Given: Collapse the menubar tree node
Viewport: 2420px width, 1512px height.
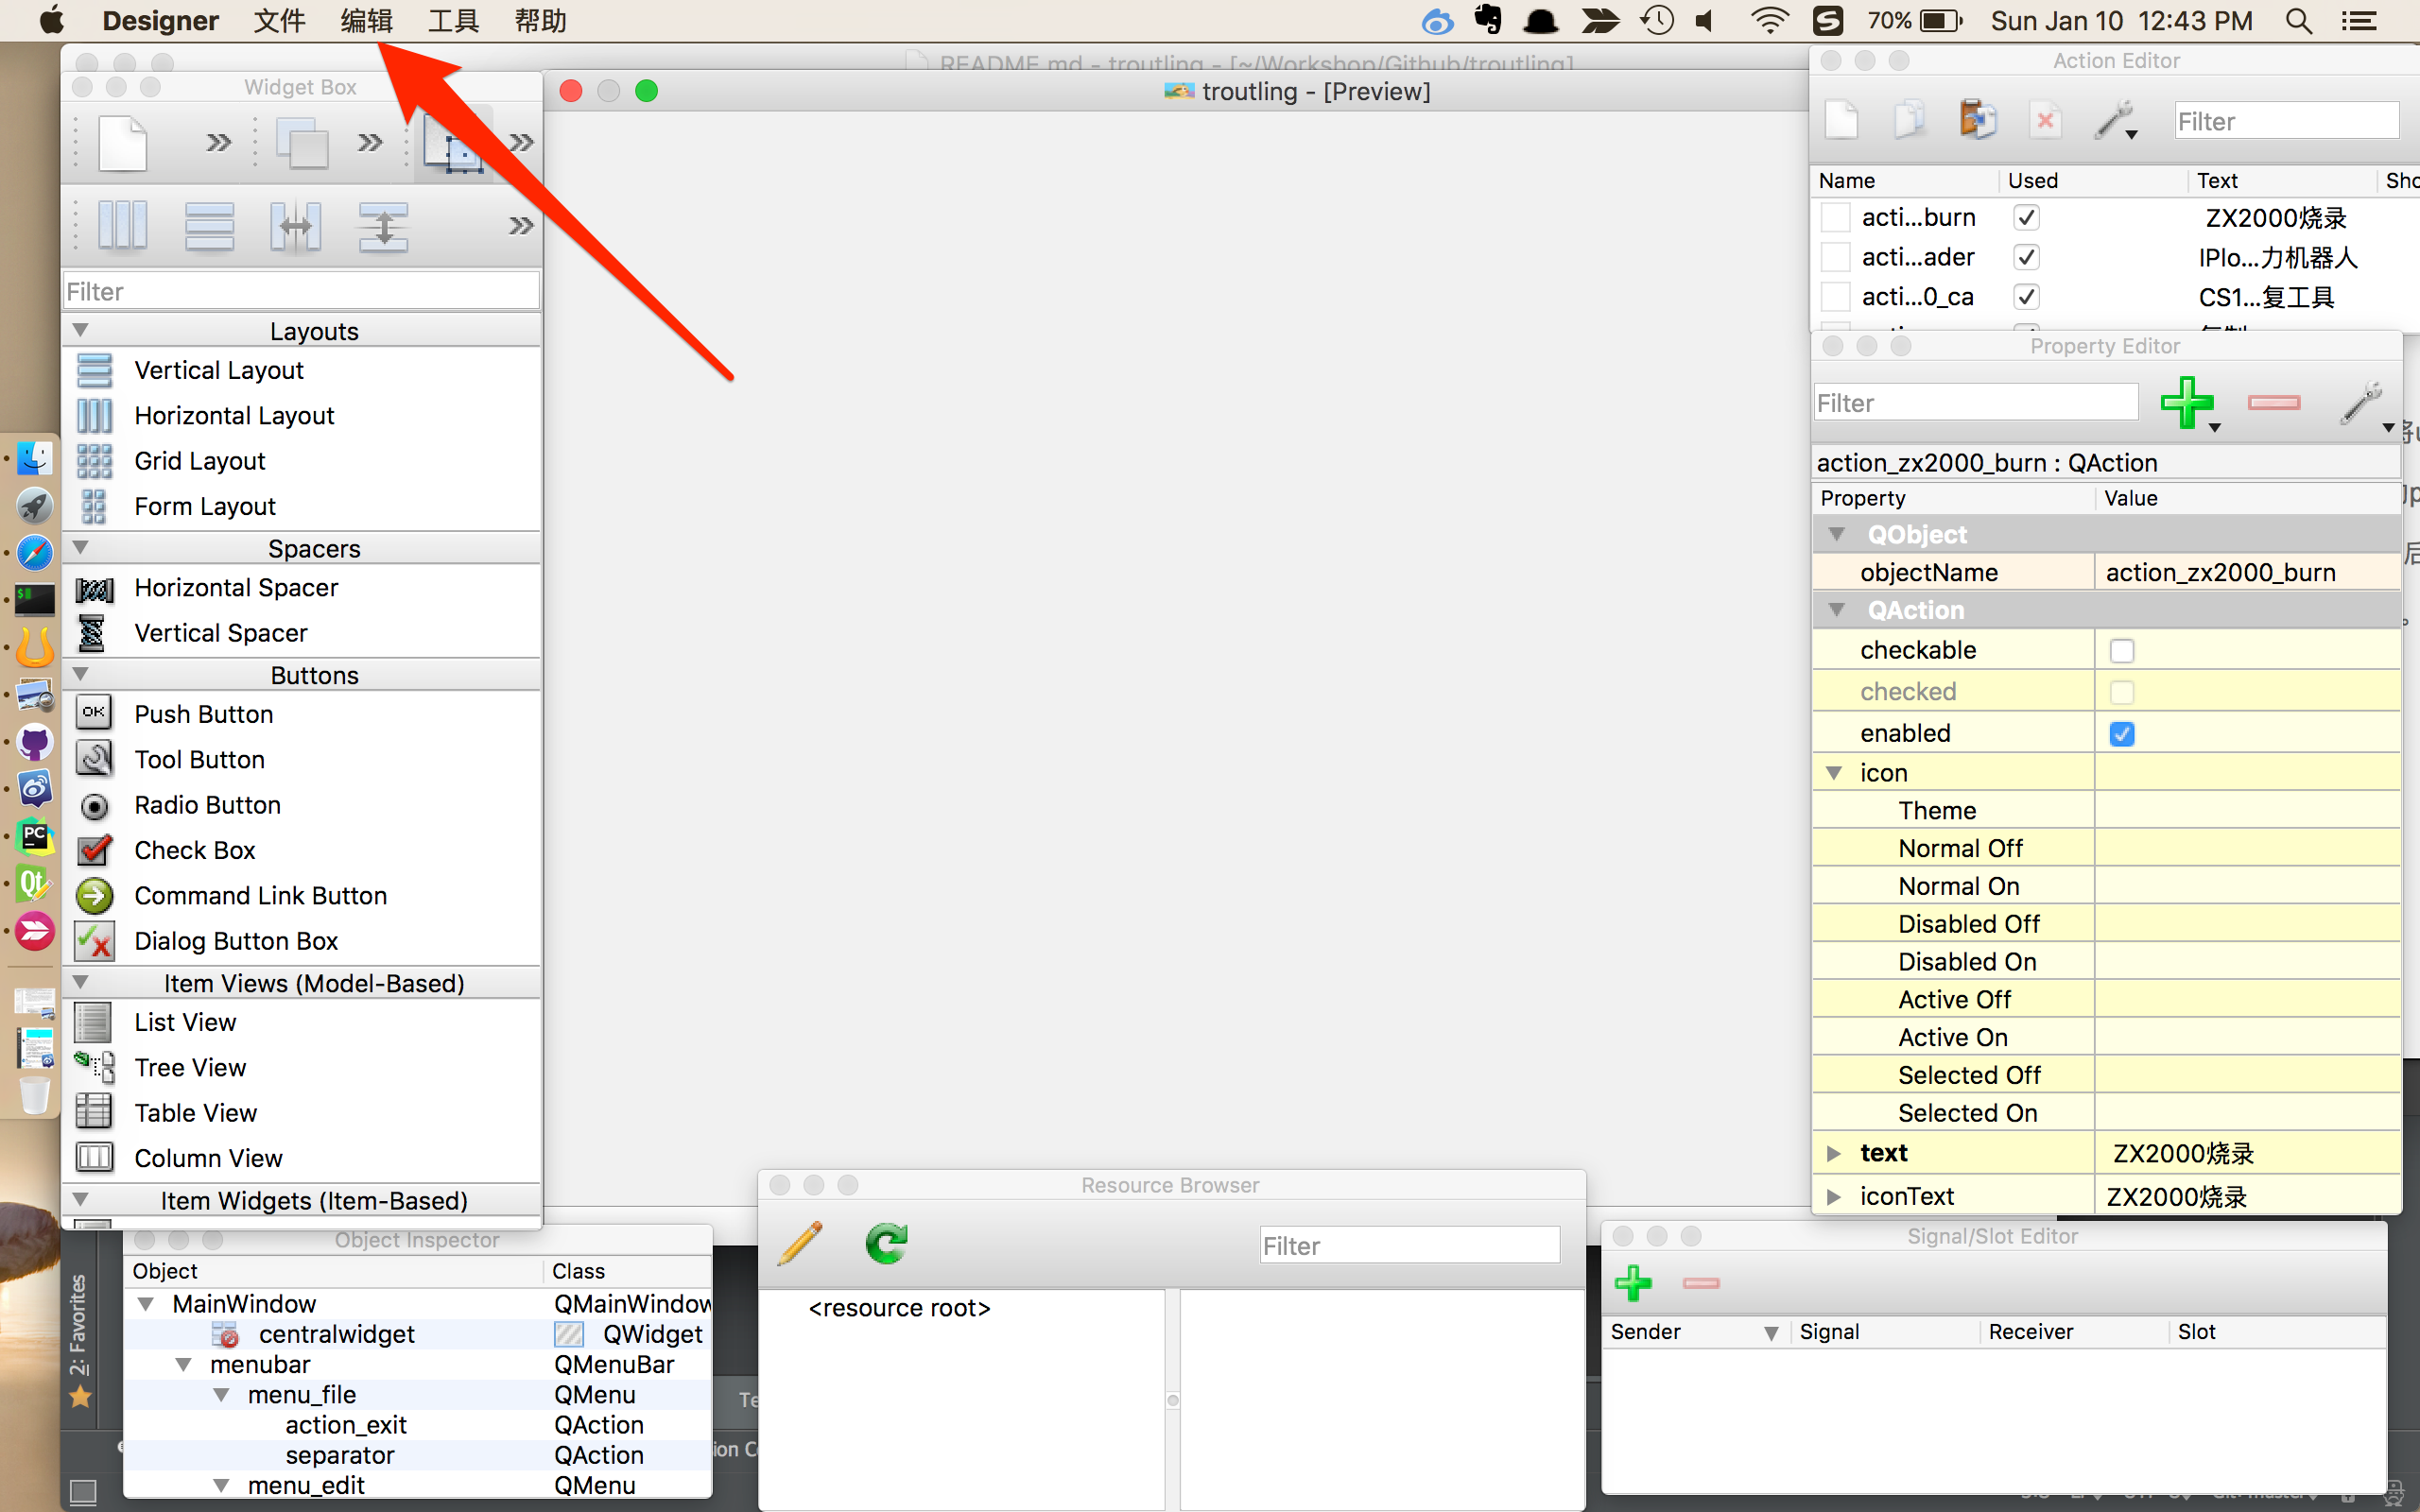Looking at the screenshot, I should 184,1365.
